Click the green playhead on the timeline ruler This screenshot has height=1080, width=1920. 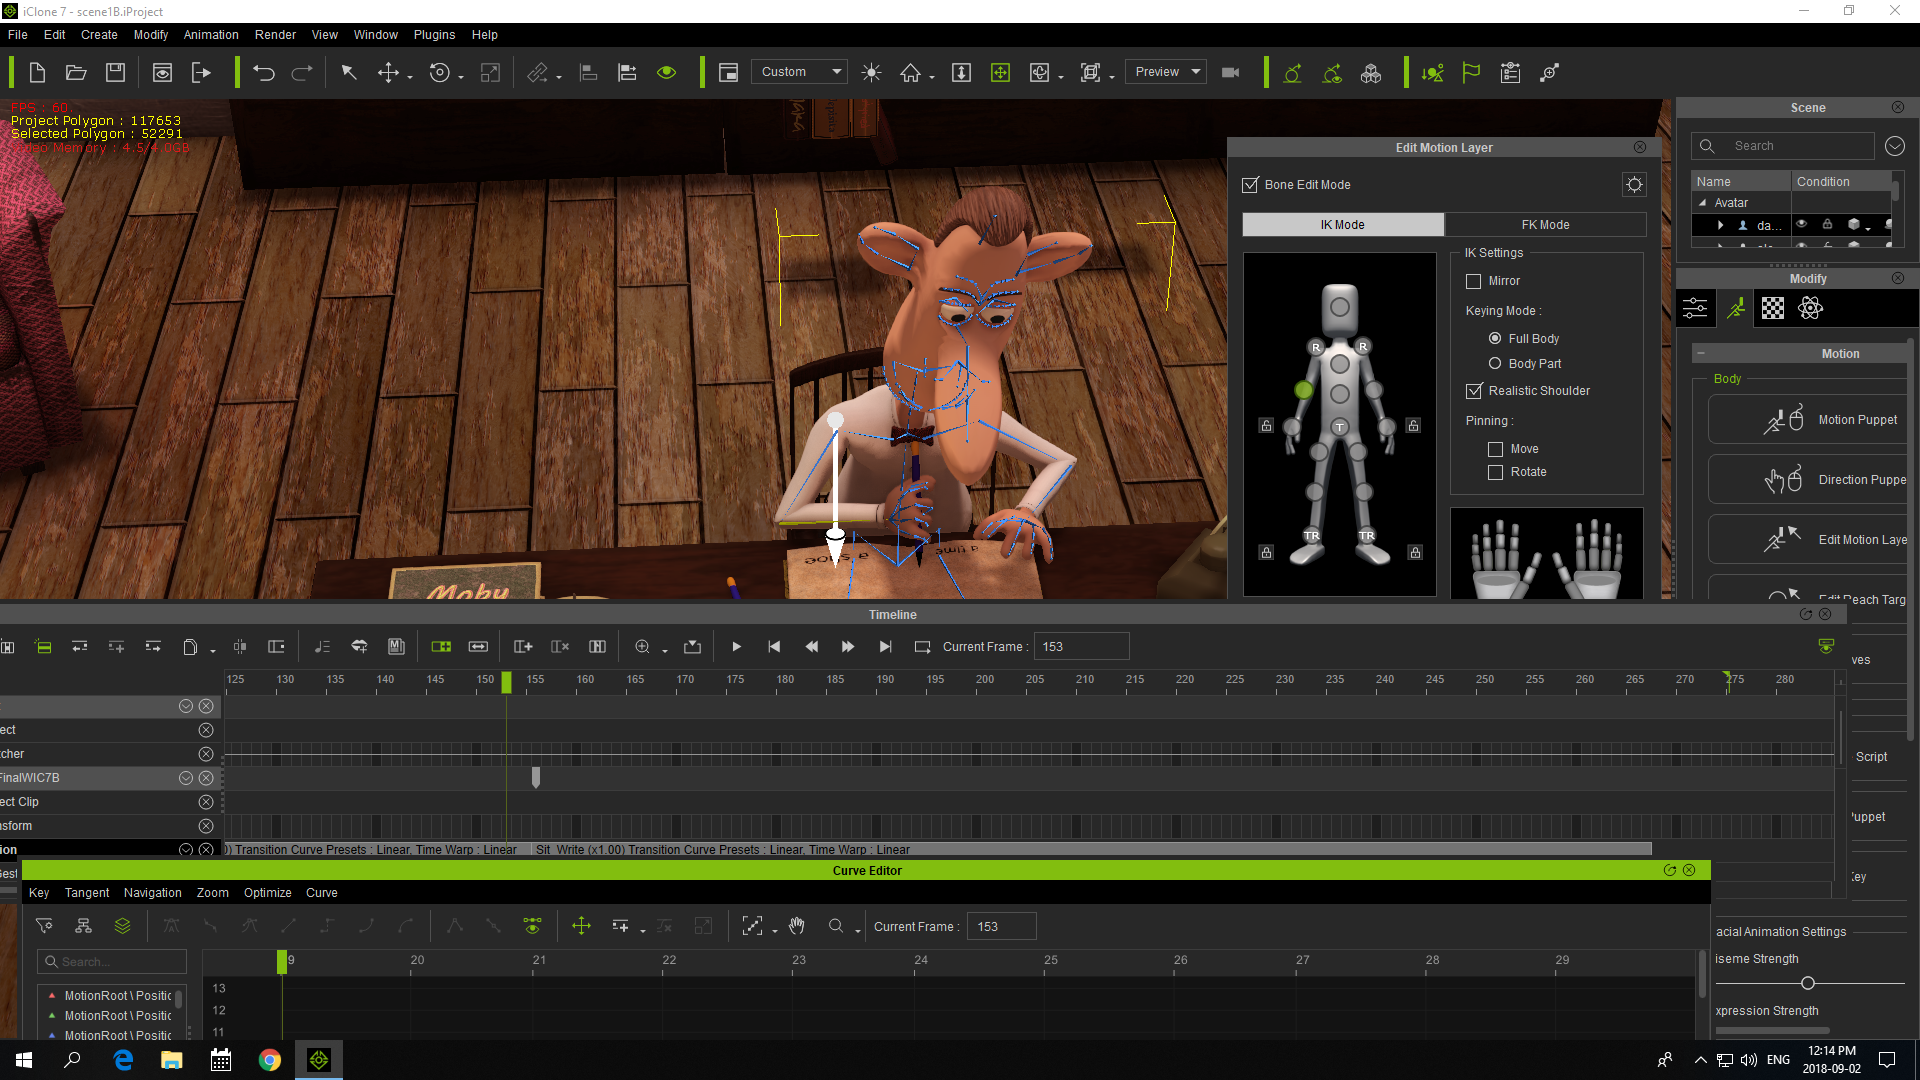(x=506, y=682)
